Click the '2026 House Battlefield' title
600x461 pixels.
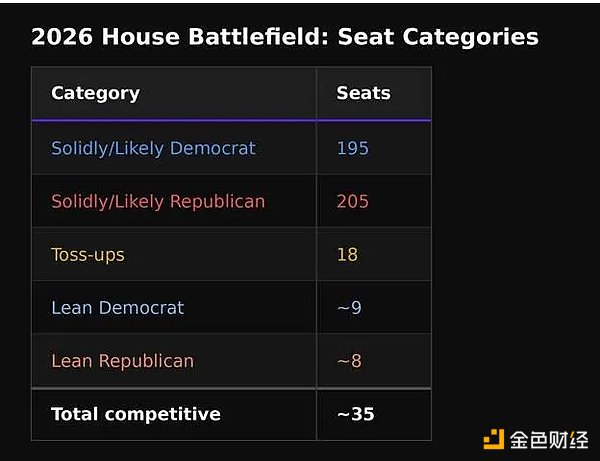pos(285,37)
